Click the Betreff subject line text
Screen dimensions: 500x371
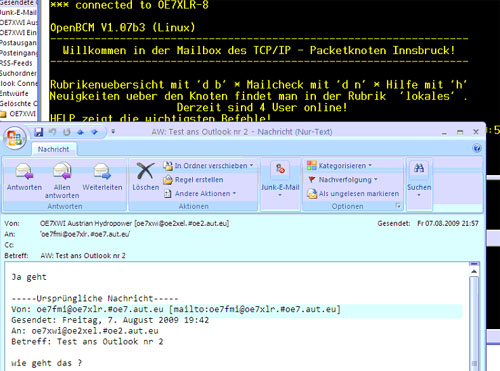click(83, 256)
